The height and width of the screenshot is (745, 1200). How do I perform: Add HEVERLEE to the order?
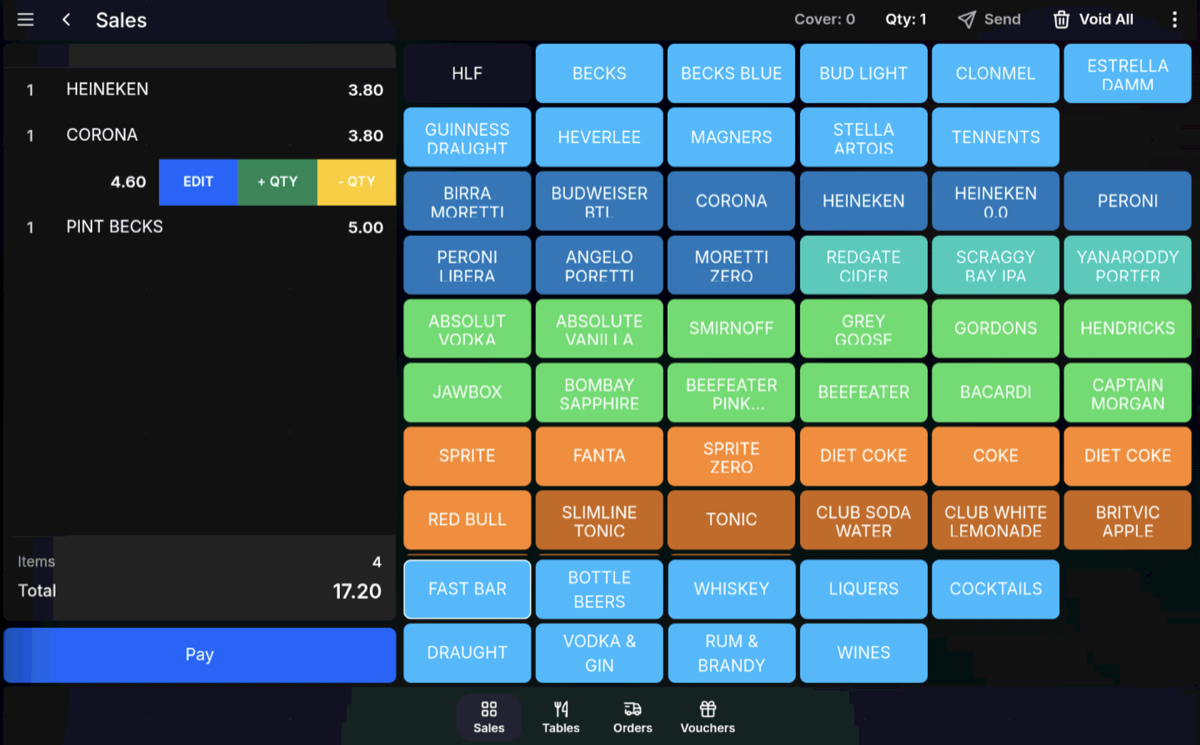(599, 137)
